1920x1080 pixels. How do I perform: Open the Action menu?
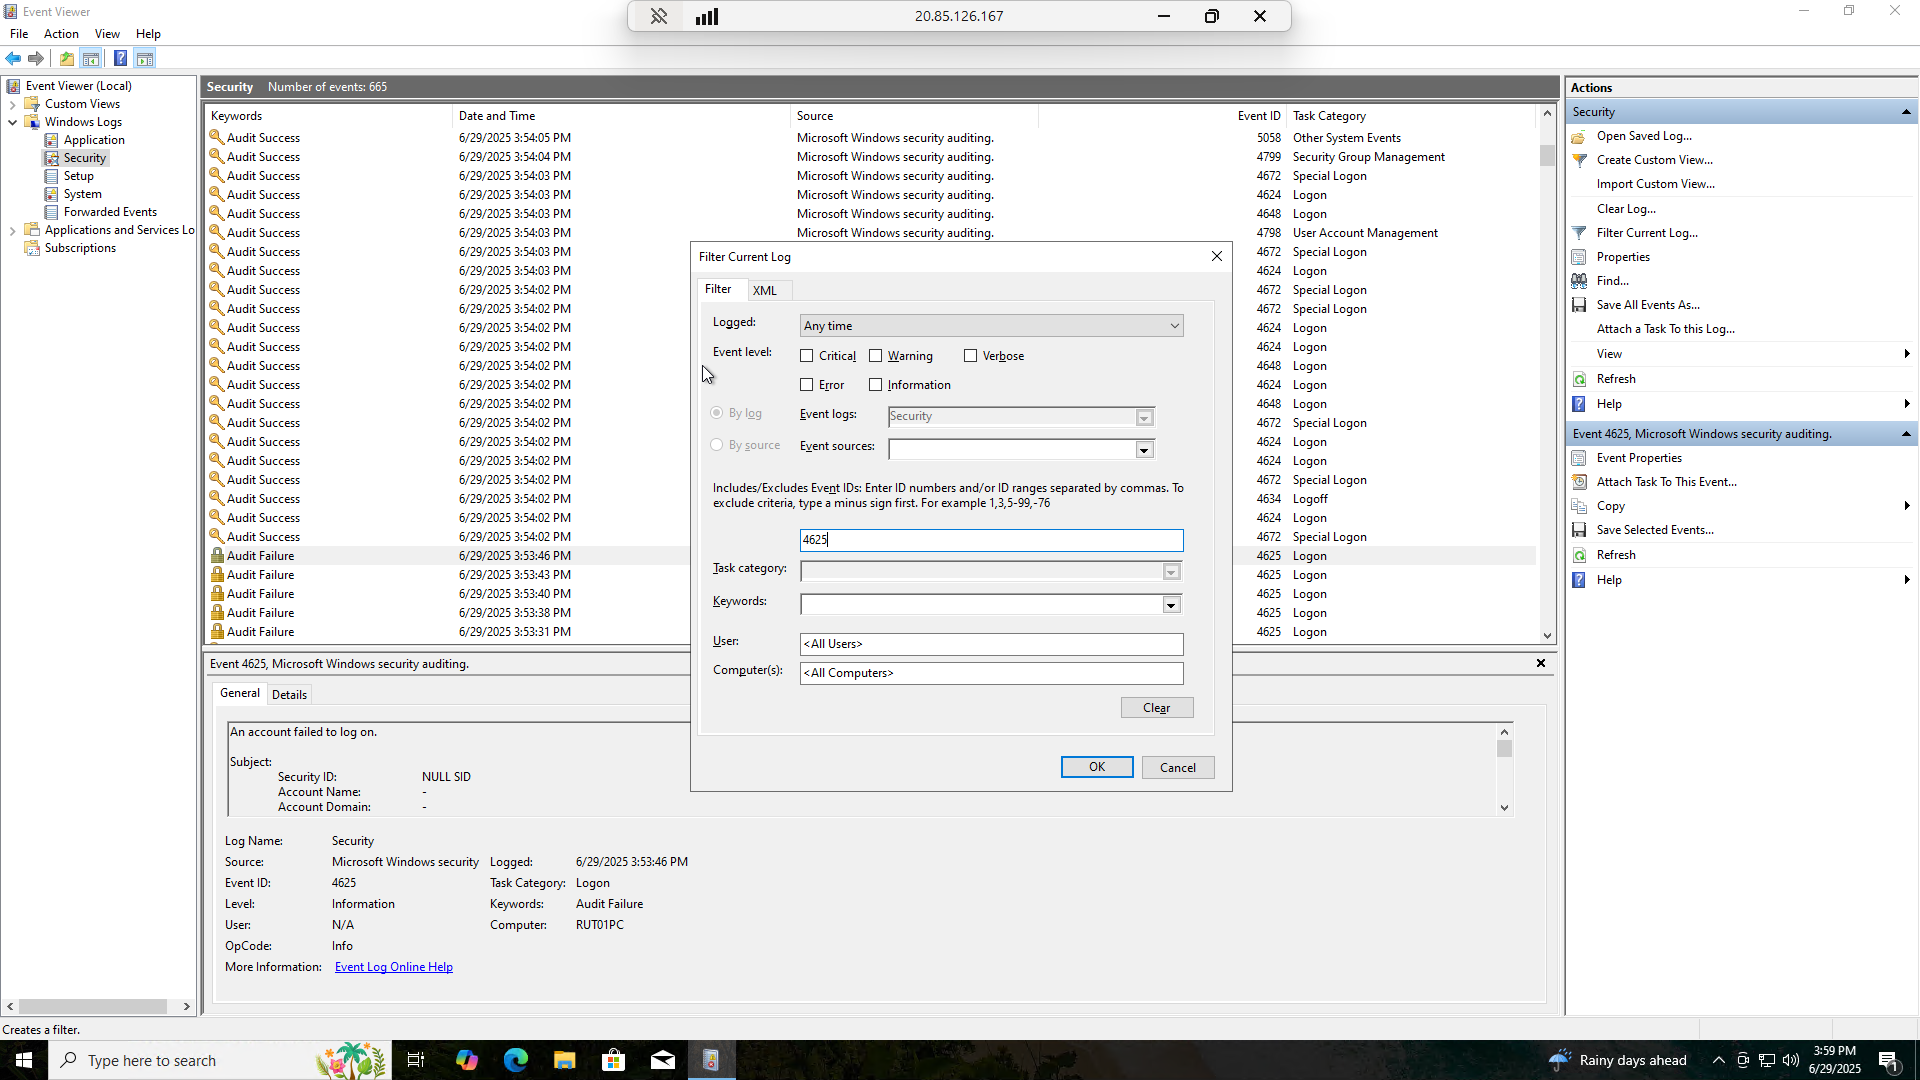click(x=61, y=34)
